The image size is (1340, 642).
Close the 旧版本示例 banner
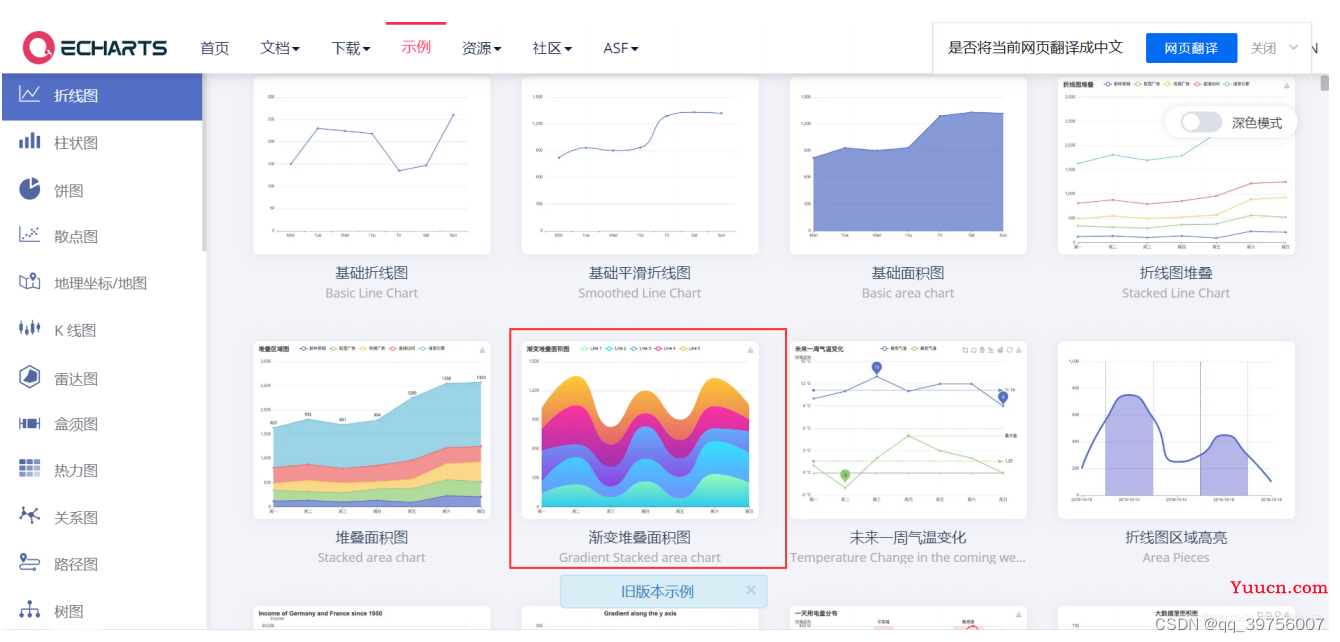point(751,591)
